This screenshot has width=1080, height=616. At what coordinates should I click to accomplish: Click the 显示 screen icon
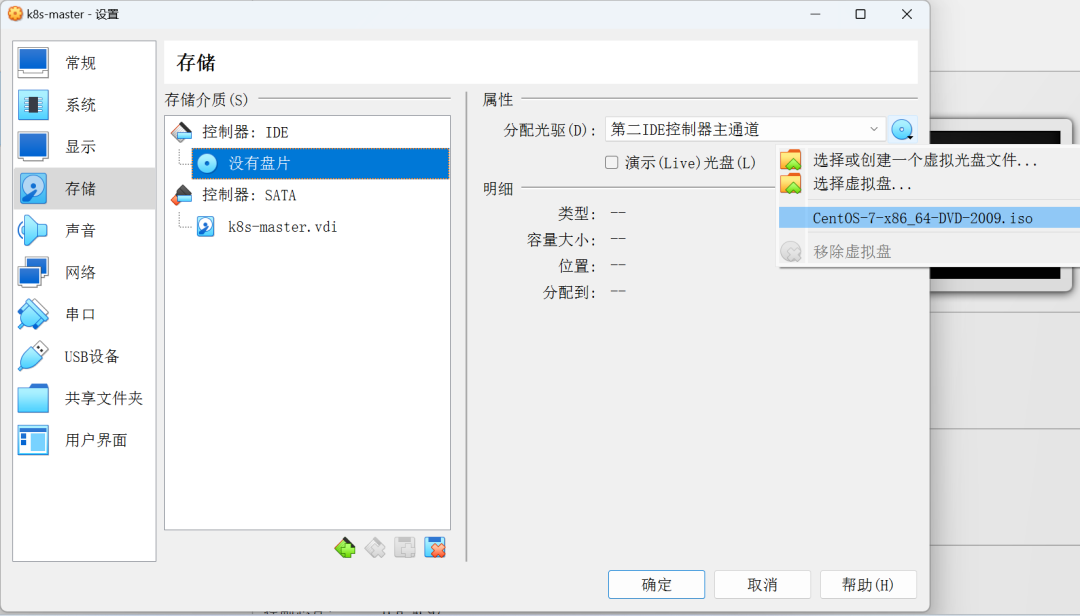tap(33, 147)
